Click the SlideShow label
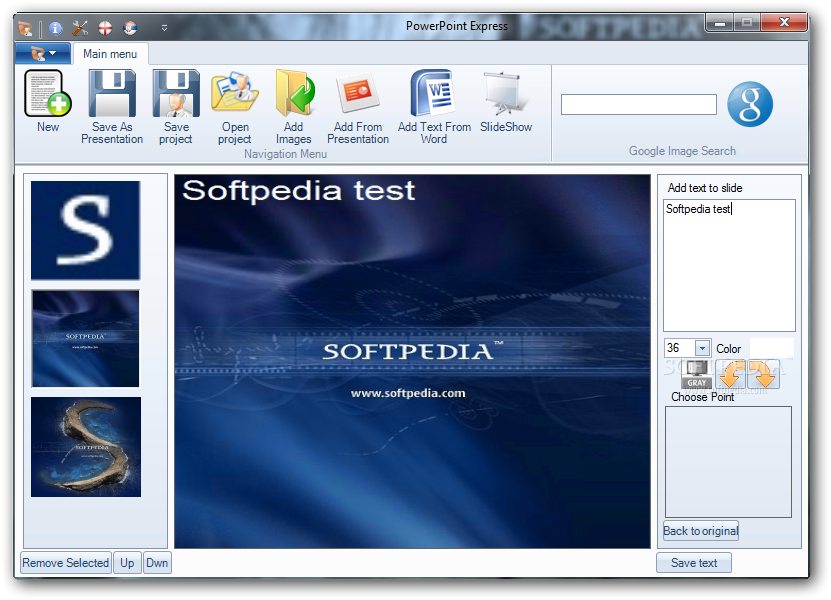Image resolution: width=831 pixels, height=600 pixels. pyautogui.click(x=506, y=127)
